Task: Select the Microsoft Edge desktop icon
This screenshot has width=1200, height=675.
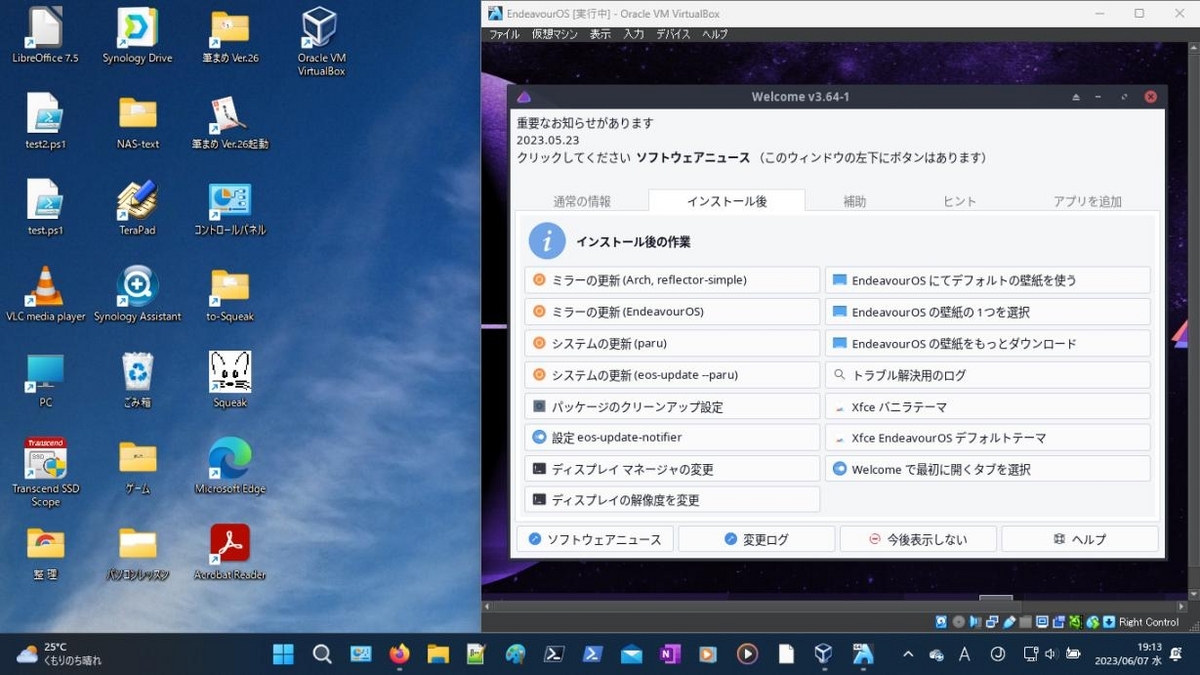Action: click(230, 466)
